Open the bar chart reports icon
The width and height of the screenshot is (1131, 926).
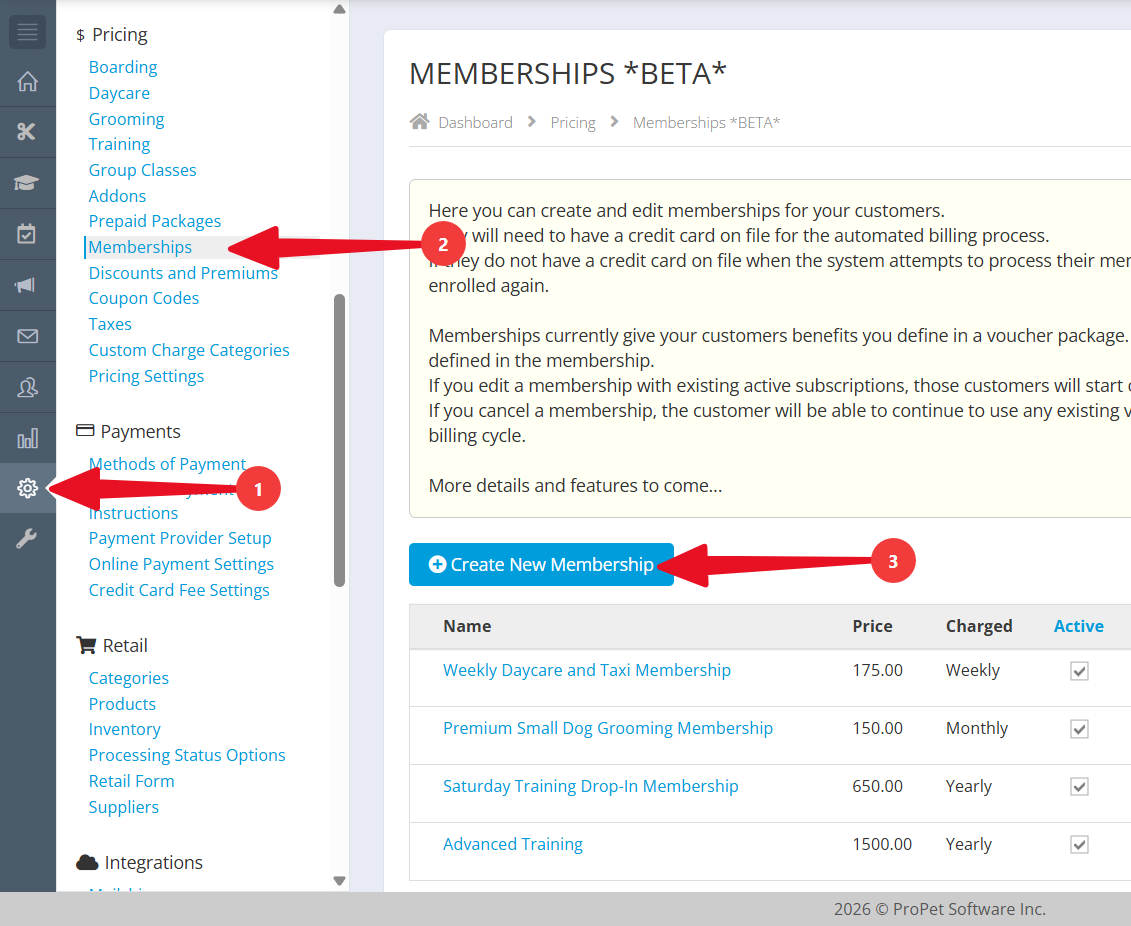(x=27, y=438)
